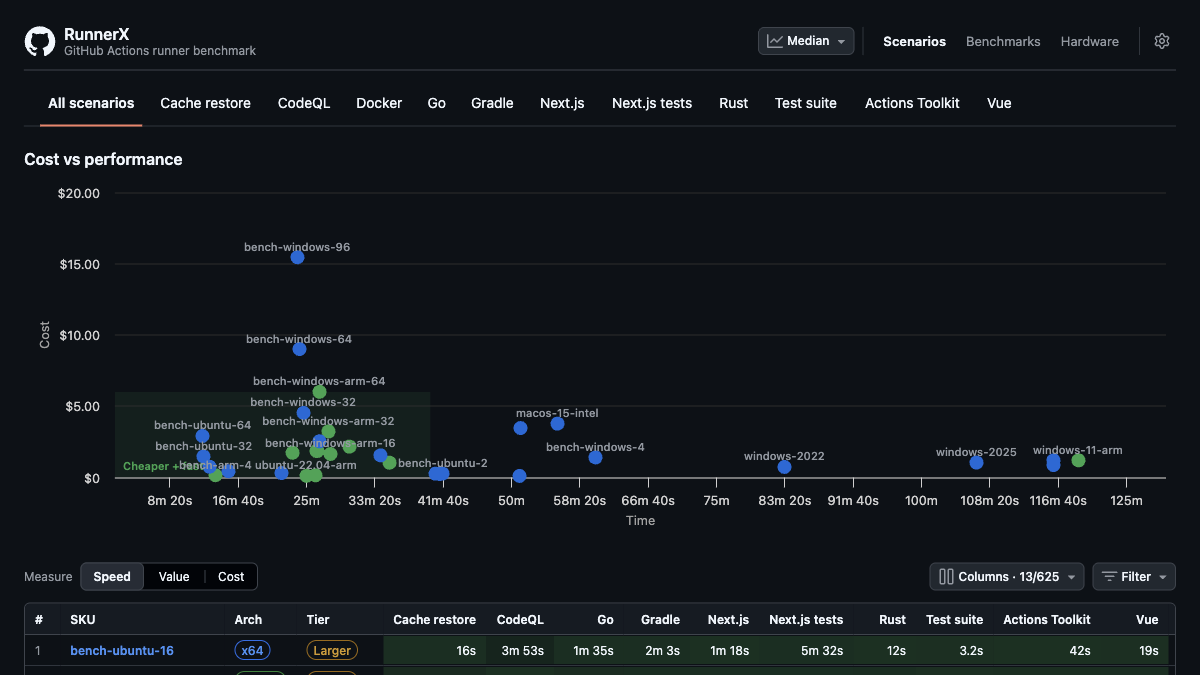
Task: Sort by the Arch column header
Action: click(x=248, y=620)
